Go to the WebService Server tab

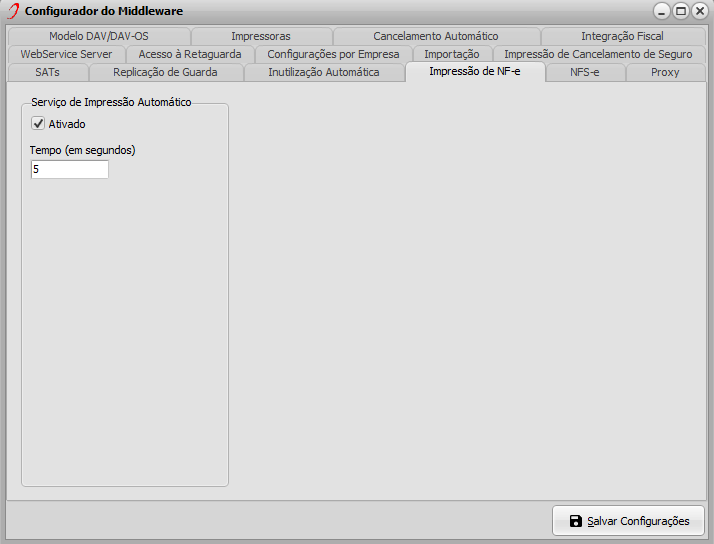tap(66, 54)
